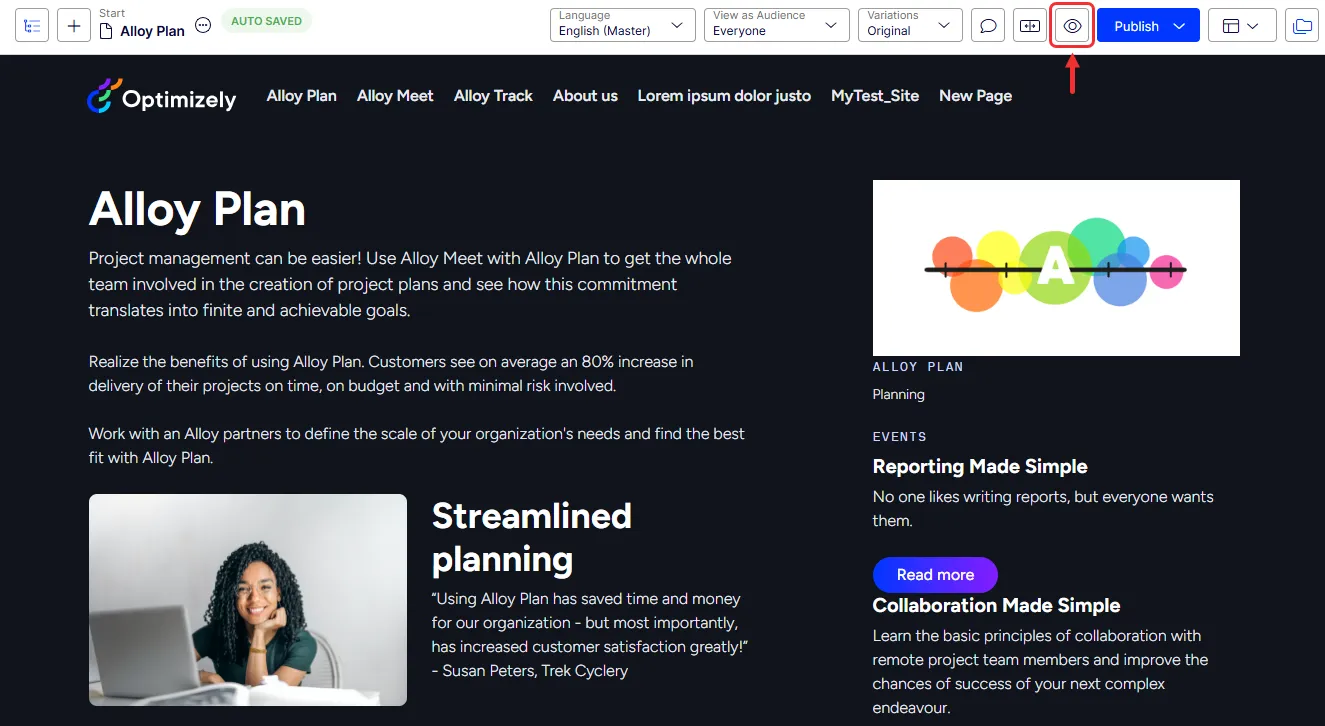Open the Collaboration Made Simple link
The height and width of the screenshot is (726, 1325).
pyautogui.click(x=996, y=606)
